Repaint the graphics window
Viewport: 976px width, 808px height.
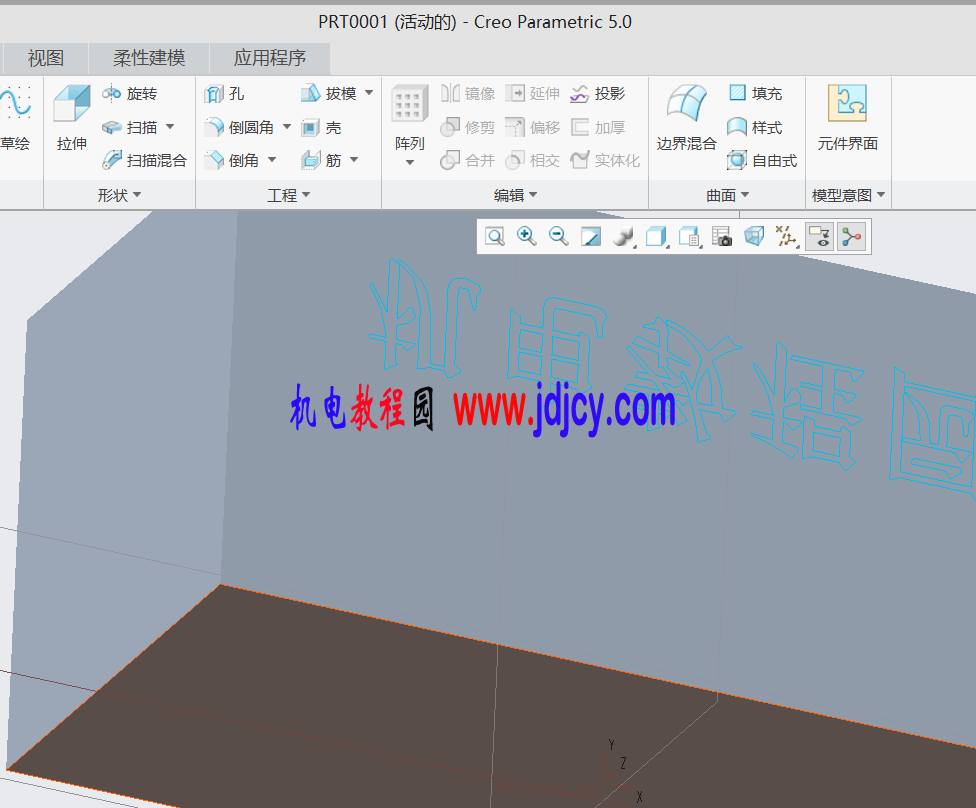tap(591, 237)
